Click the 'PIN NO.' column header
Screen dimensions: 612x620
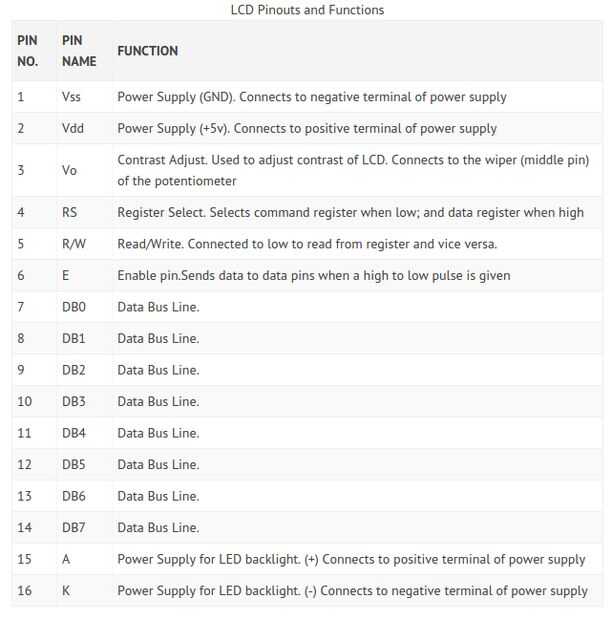click(27, 51)
